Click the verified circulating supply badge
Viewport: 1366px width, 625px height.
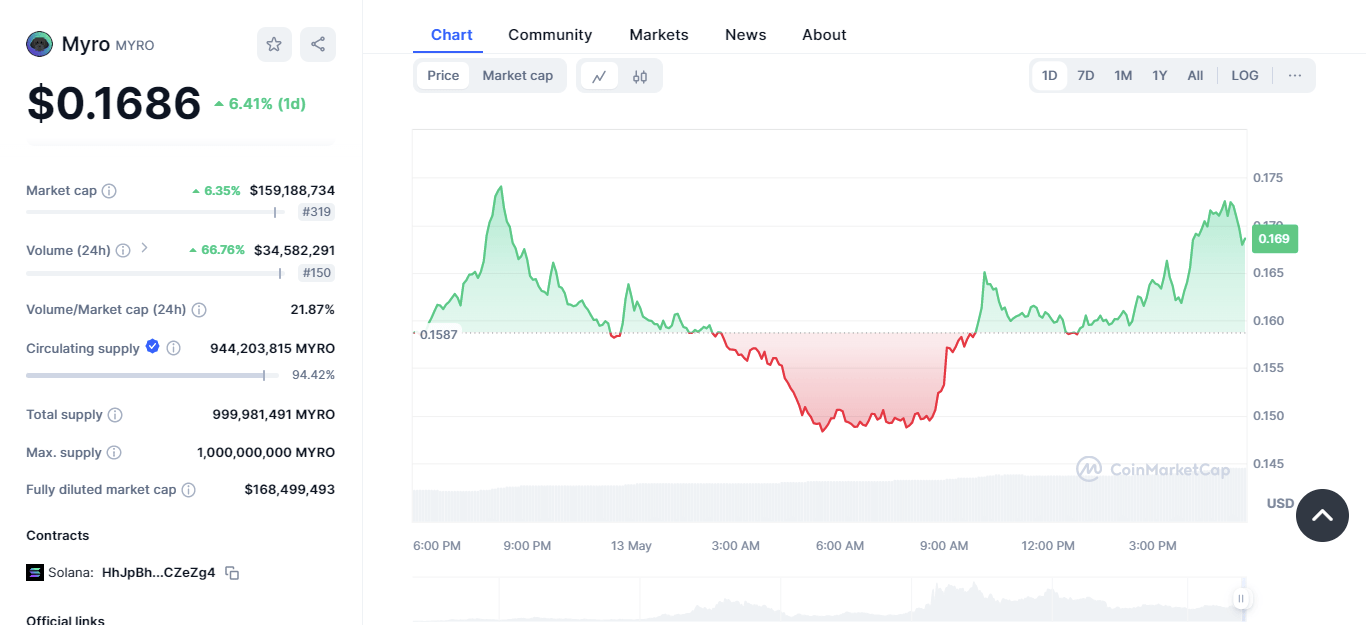[x=153, y=347]
